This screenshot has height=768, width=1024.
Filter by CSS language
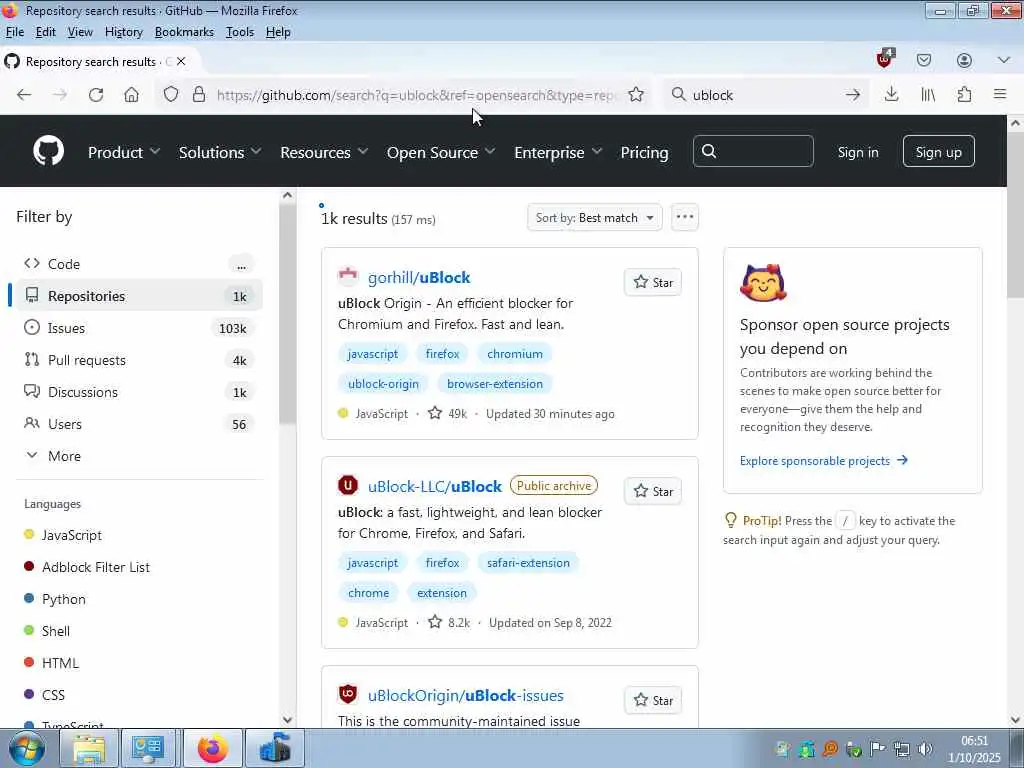coord(53,695)
